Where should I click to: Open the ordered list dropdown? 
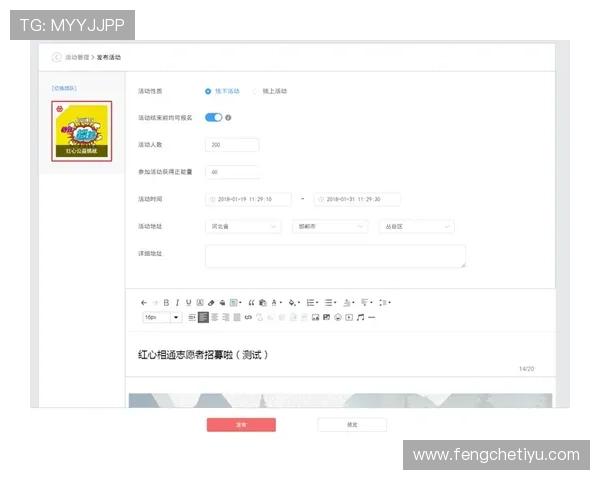point(312,303)
